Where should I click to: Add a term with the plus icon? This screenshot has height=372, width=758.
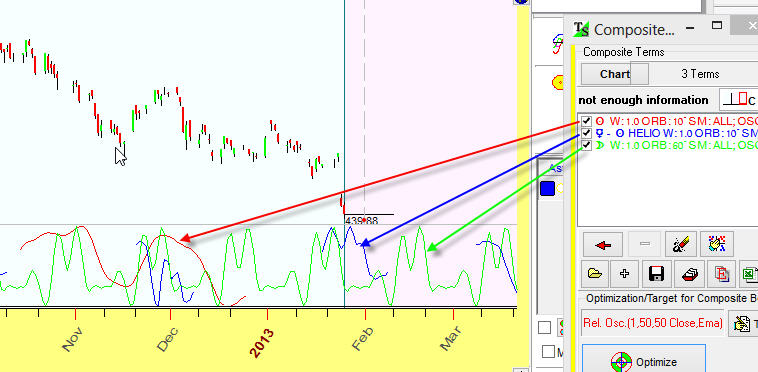point(625,274)
